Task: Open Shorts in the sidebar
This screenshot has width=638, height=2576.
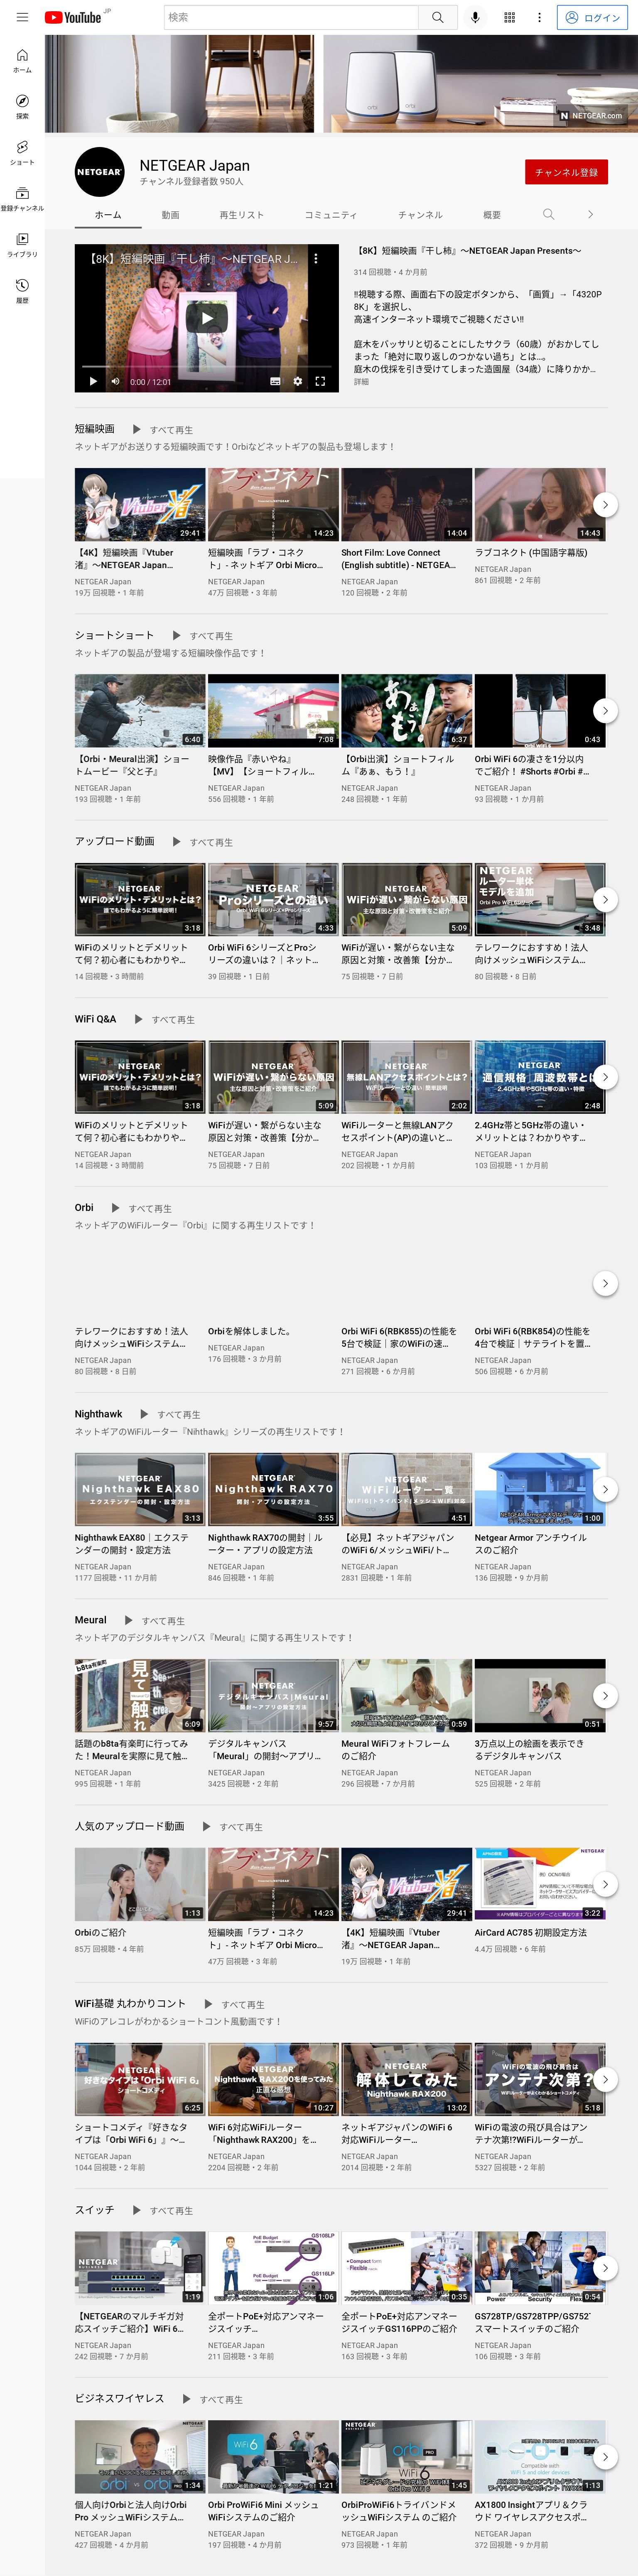Action: coord(22,153)
